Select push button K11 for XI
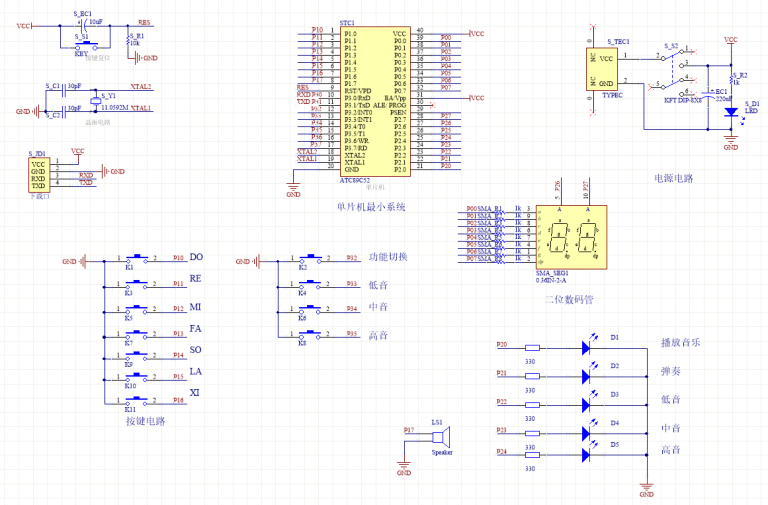The image size is (768, 505). pyautogui.click(x=137, y=401)
